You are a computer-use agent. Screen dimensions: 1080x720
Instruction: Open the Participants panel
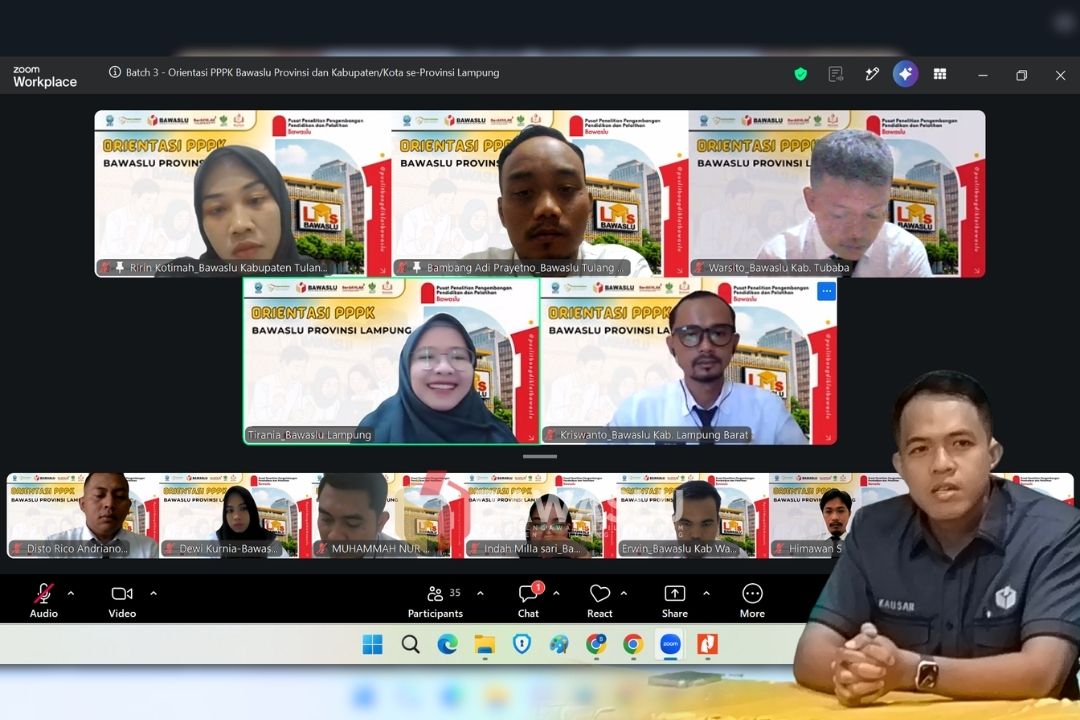435,601
